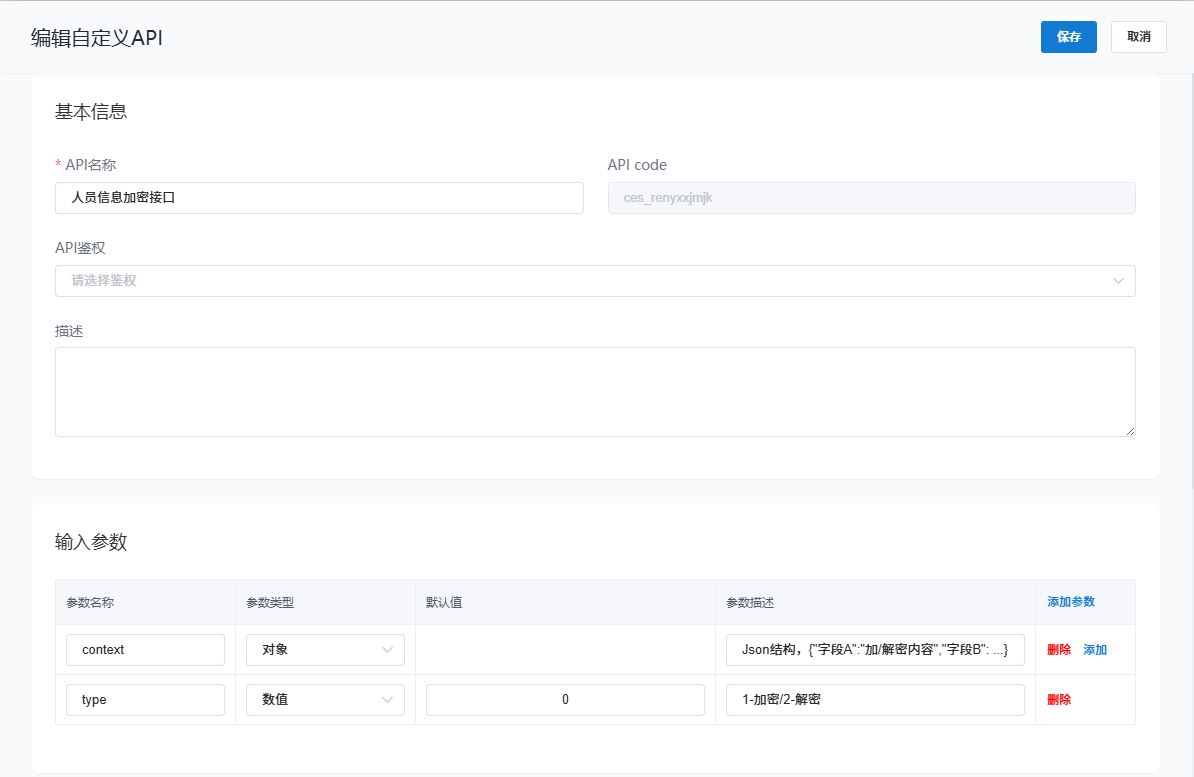The image size is (1194, 777).
Task: Click inside the 描述 text area
Action: [x=594, y=391]
